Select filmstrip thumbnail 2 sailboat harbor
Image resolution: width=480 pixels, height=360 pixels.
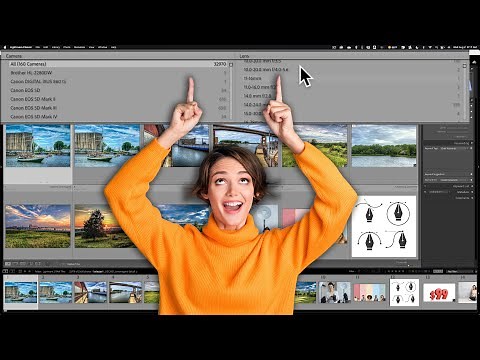point(56,292)
